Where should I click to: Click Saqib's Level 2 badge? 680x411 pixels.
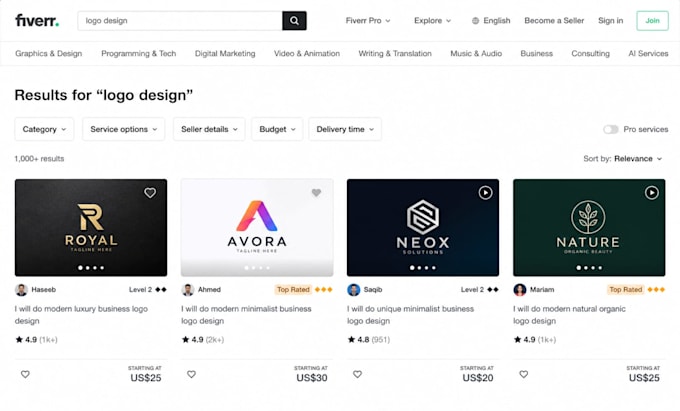pyautogui.click(x=479, y=290)
